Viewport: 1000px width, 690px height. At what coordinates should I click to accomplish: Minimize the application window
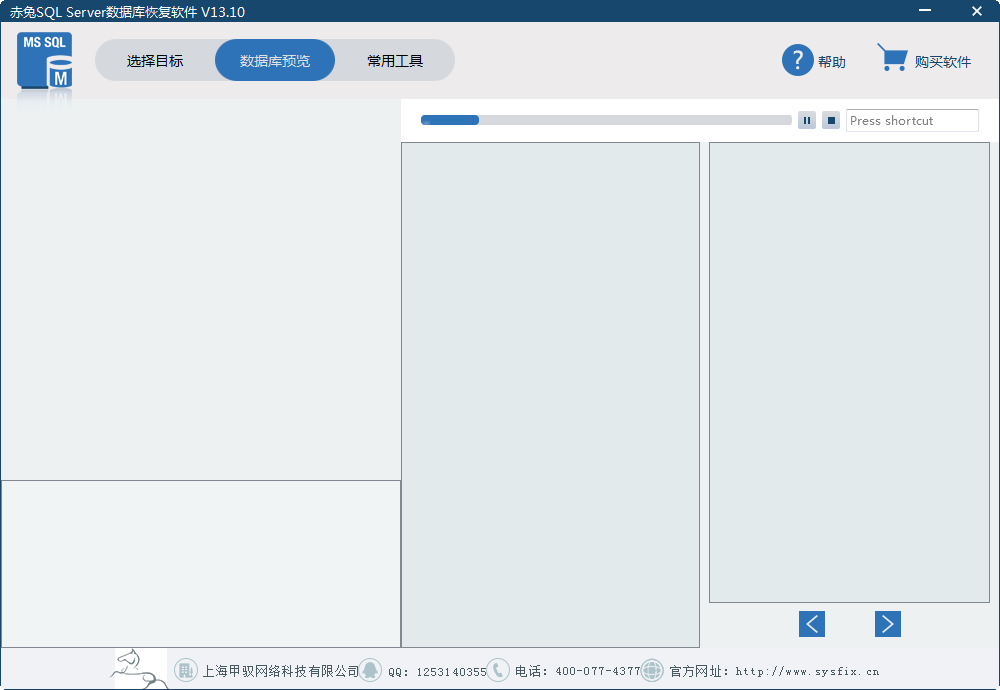pyautogui.click(x=925, y=10)
